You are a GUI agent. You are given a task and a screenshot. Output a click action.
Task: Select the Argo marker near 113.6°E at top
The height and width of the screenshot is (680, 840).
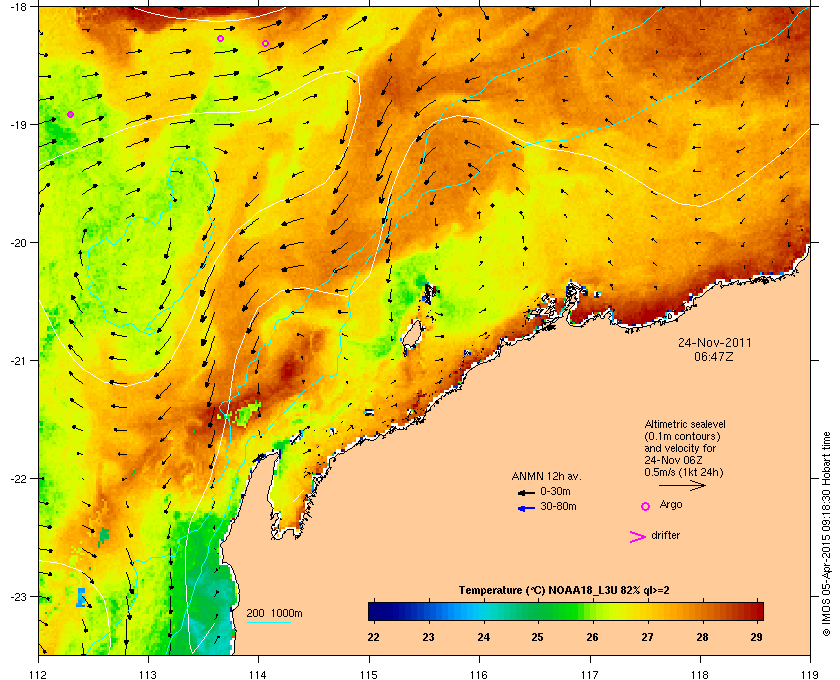click(x=220, y=39)
